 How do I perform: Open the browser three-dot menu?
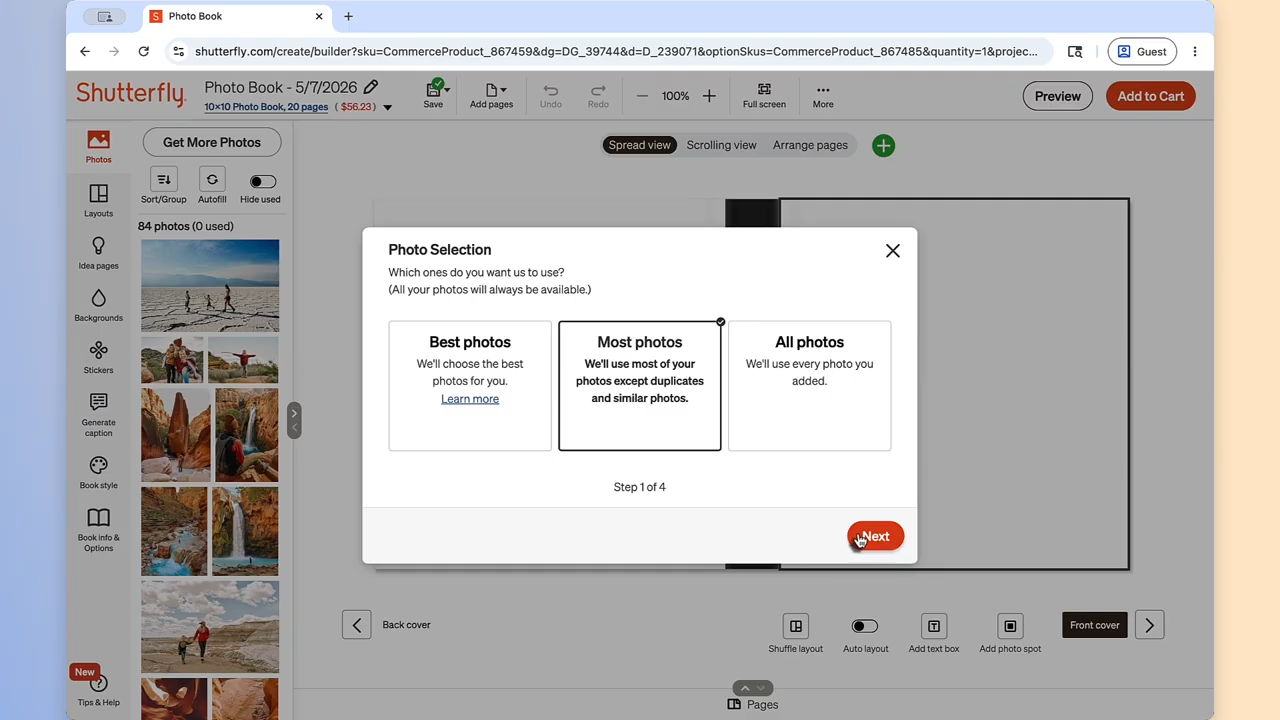[1195, 51]
